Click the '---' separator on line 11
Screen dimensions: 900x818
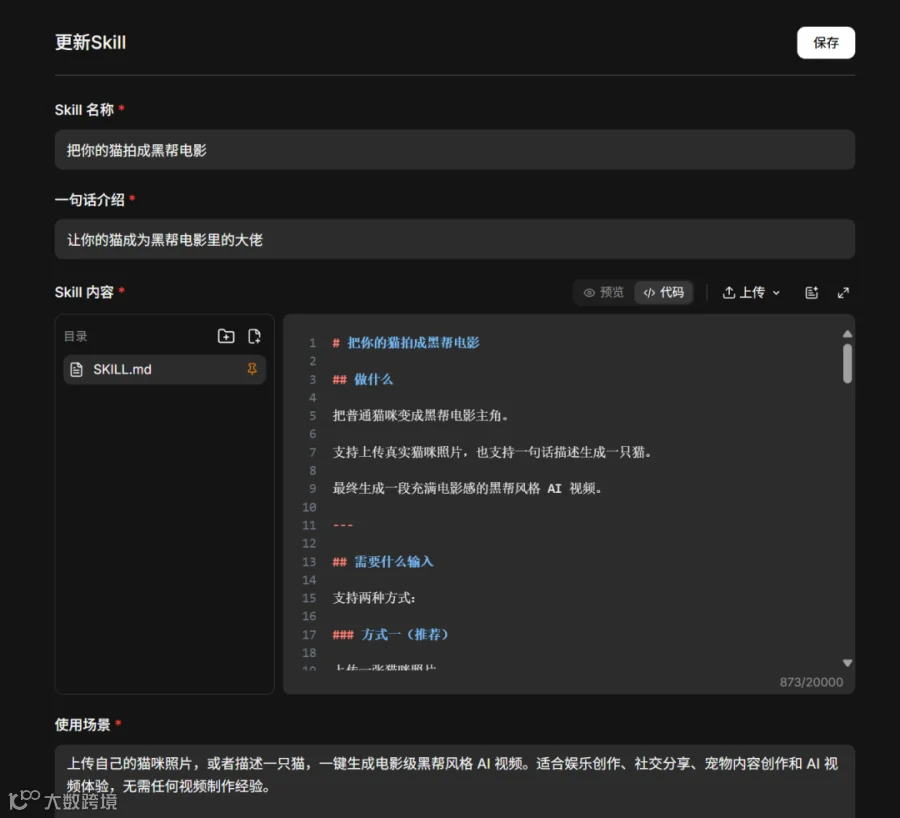343,525
